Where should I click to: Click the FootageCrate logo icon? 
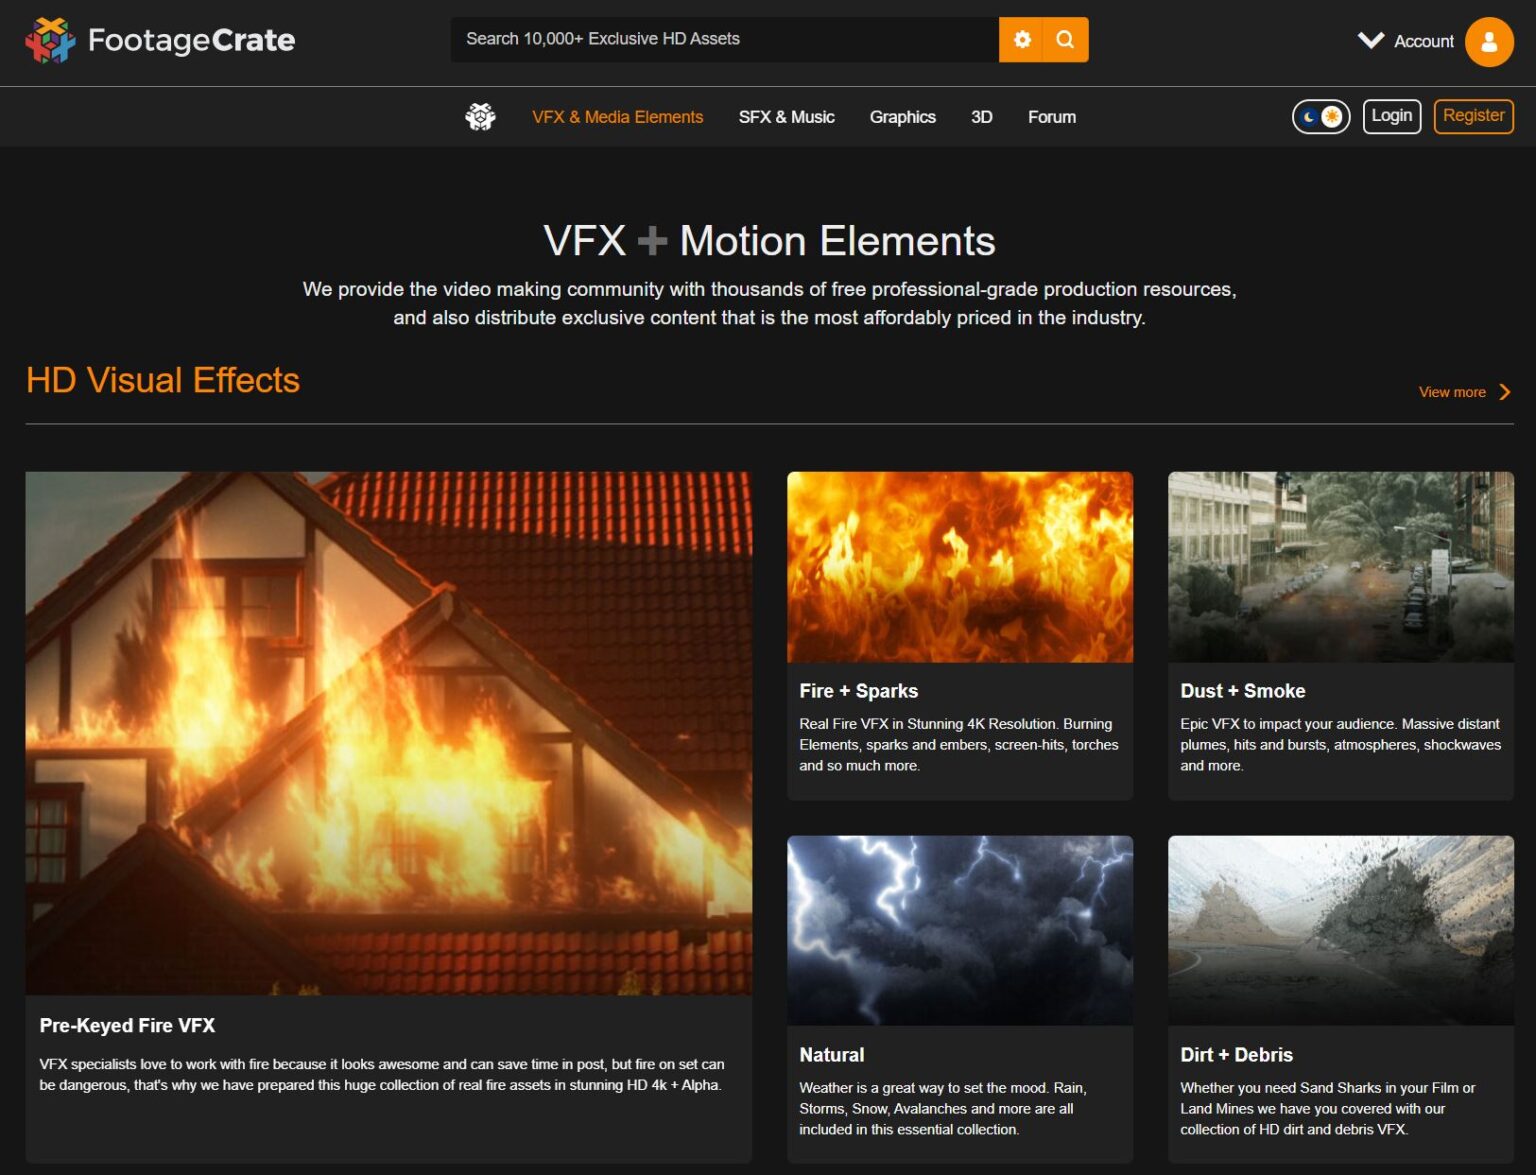coord(50,40)
